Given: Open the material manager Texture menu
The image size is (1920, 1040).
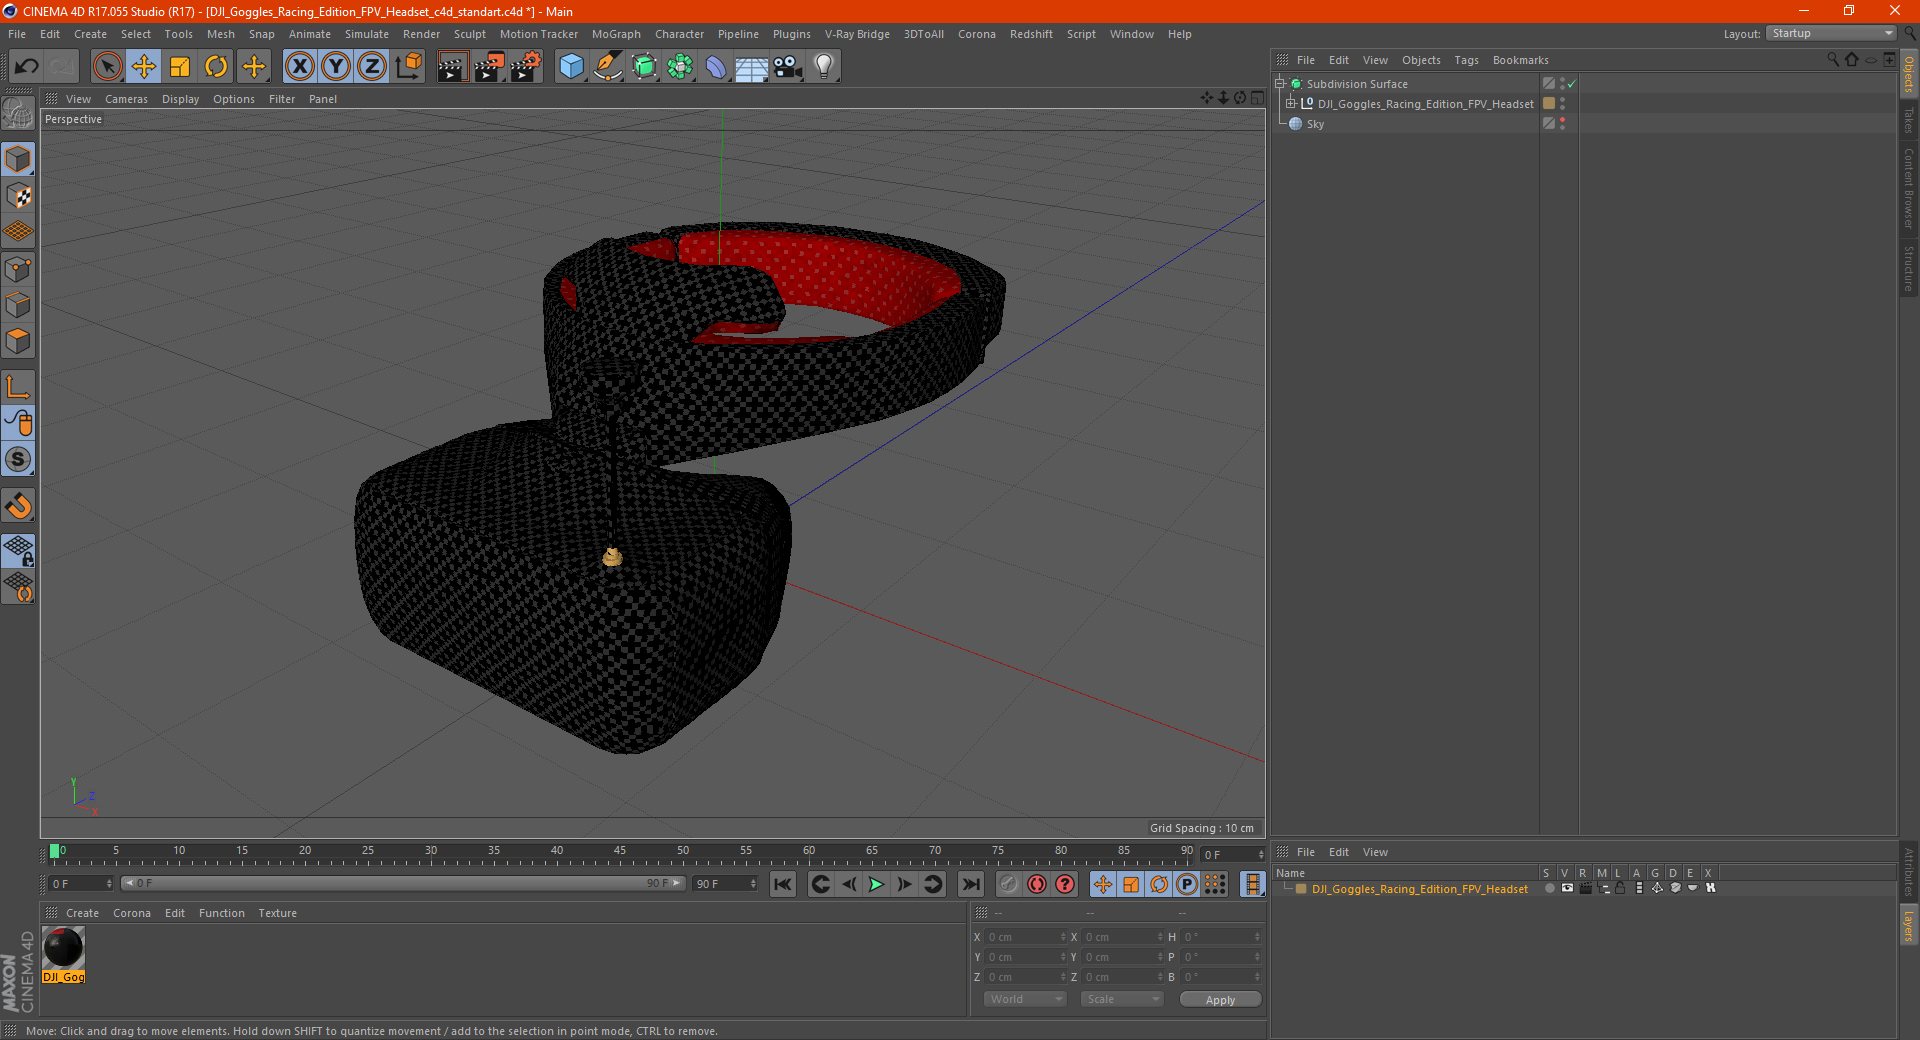Looking at the screenshot, I should [x=277, y=913].
